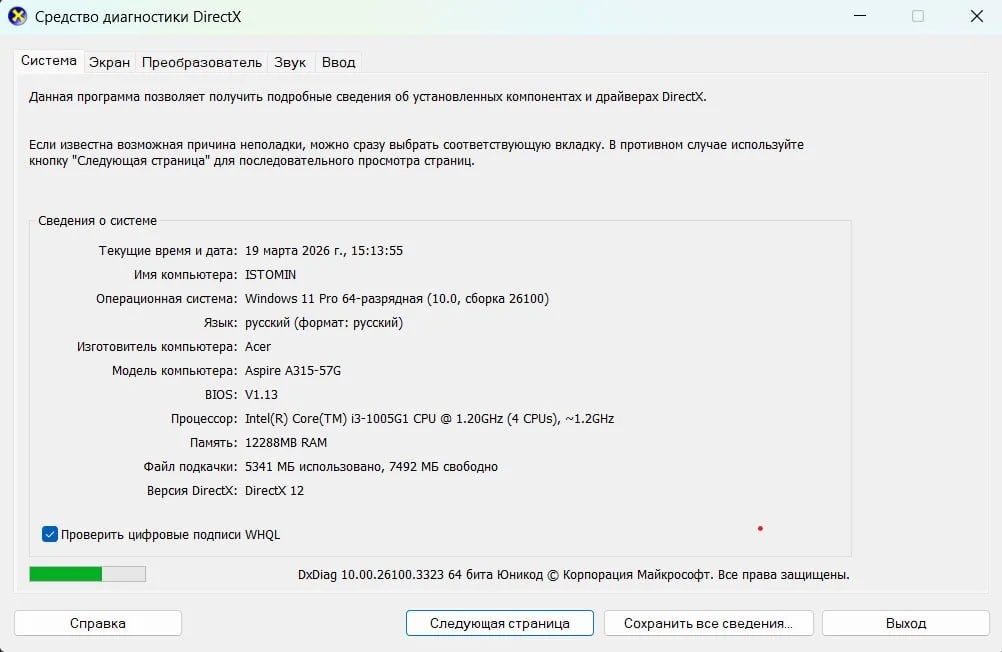Click the Текущие время и дата: label
Screen dimensions: 1002x652
click(x=168, y=251)
